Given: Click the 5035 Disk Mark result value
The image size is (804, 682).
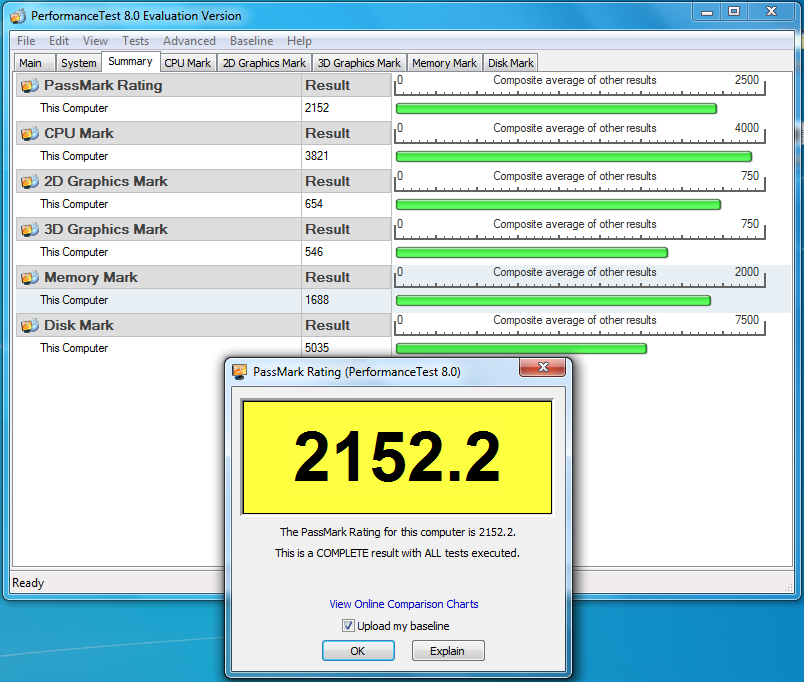Looking at the screenshot, I should [x=317, y=348].
